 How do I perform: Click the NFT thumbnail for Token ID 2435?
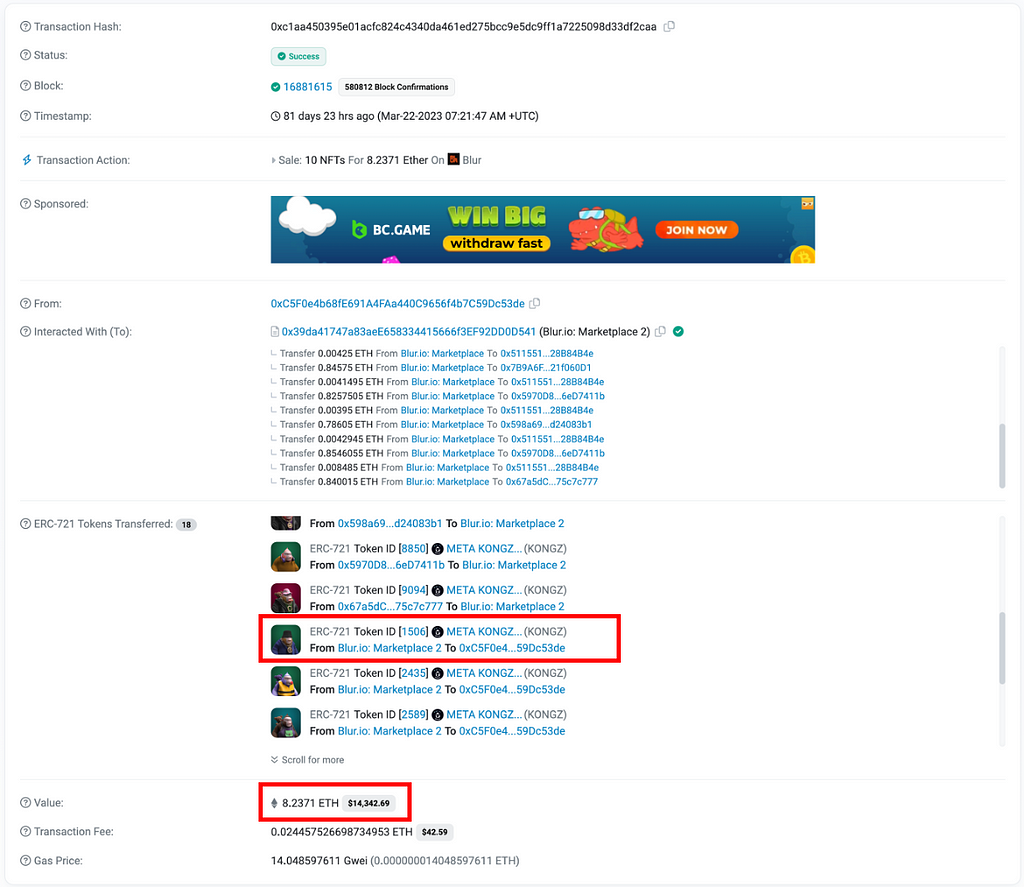tap(285, 681)
